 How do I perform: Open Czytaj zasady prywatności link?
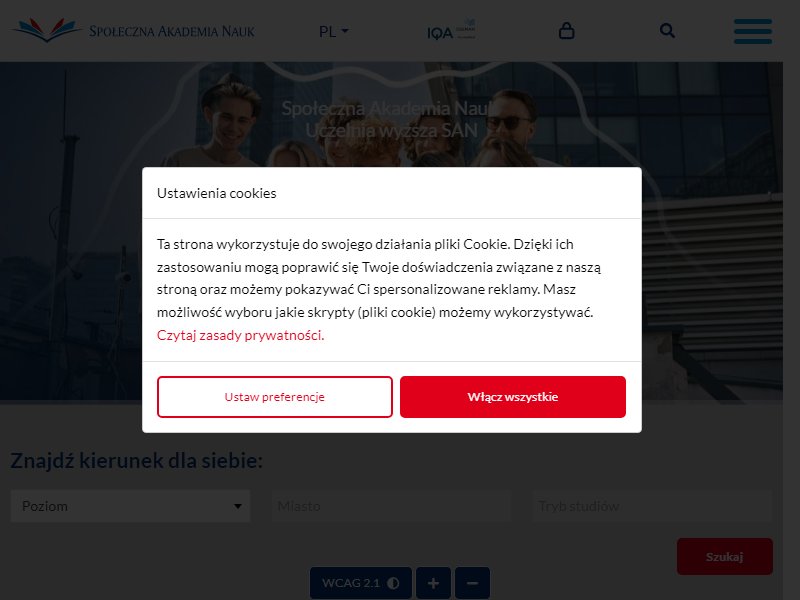[240, 335]
